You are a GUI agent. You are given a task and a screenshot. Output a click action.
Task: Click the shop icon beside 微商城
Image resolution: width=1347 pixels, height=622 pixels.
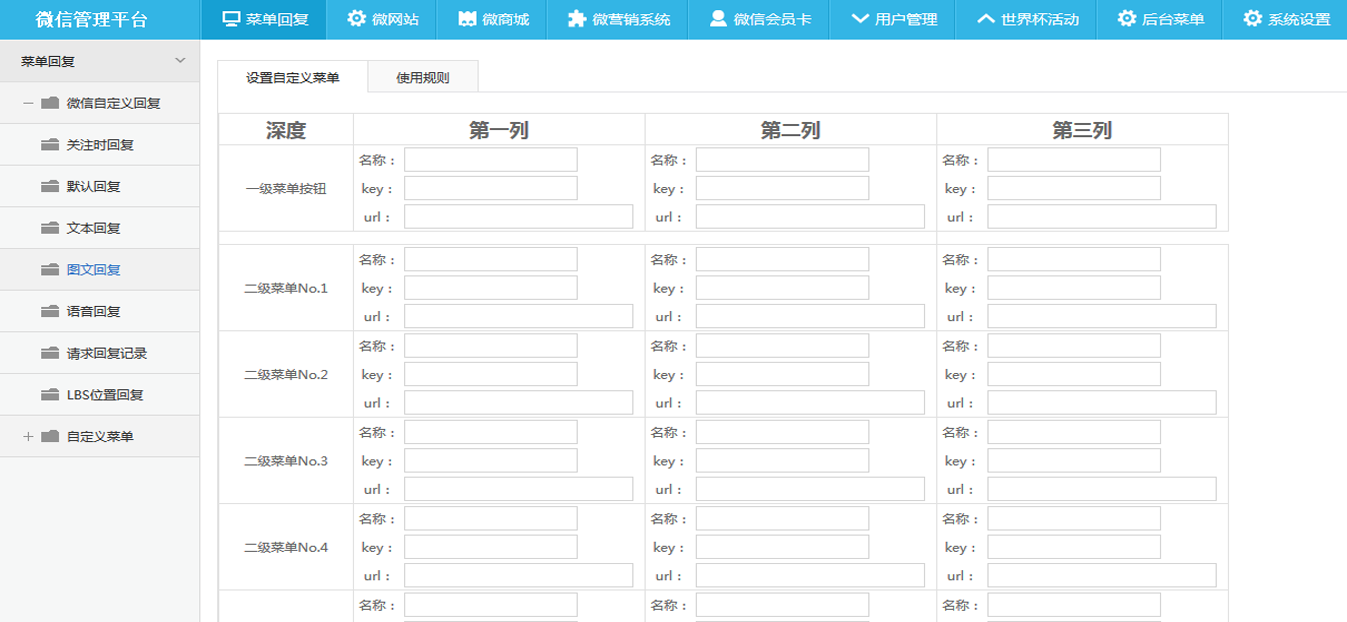pos(467,19)
